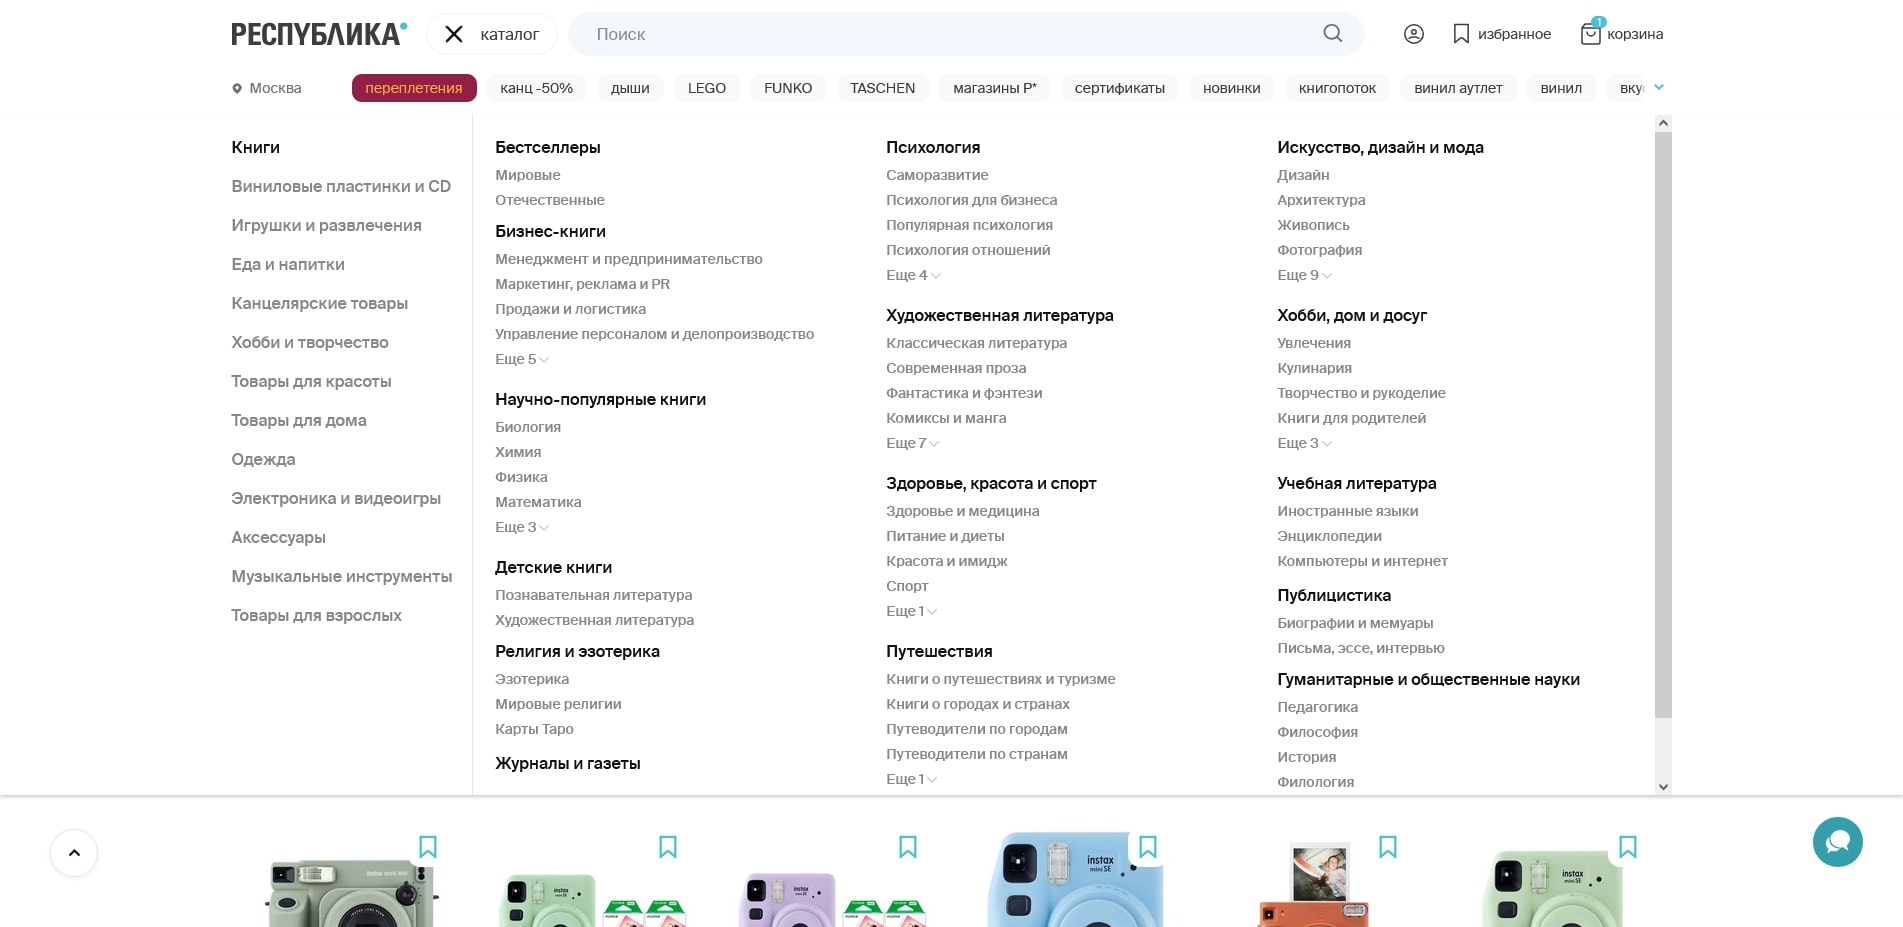
Task: Expand "Еще 5" under Бизнес-книги
Action: point(522,359)
